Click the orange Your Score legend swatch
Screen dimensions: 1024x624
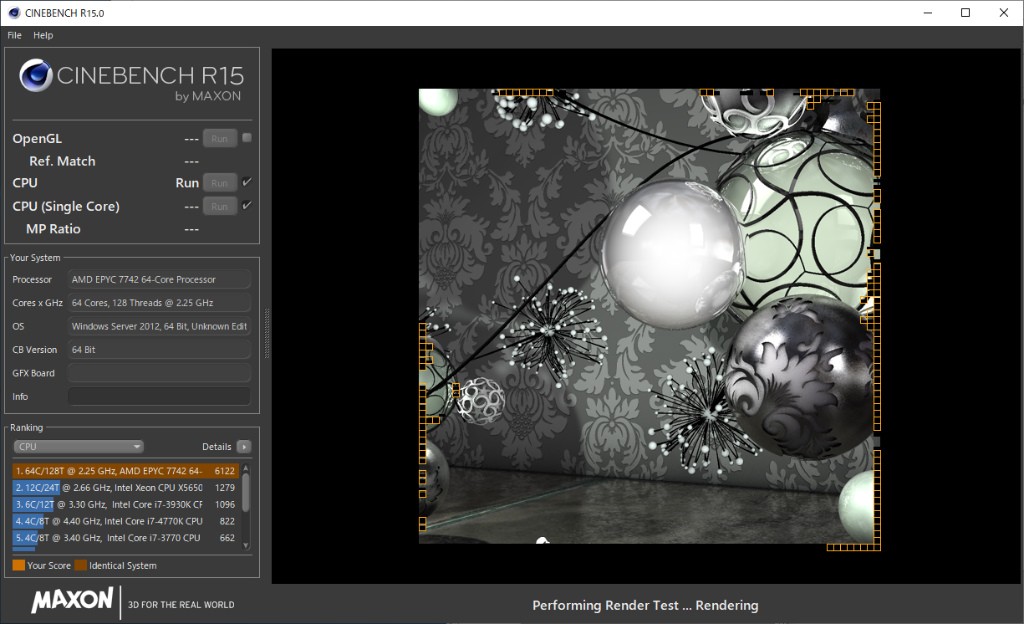(18, 566)
